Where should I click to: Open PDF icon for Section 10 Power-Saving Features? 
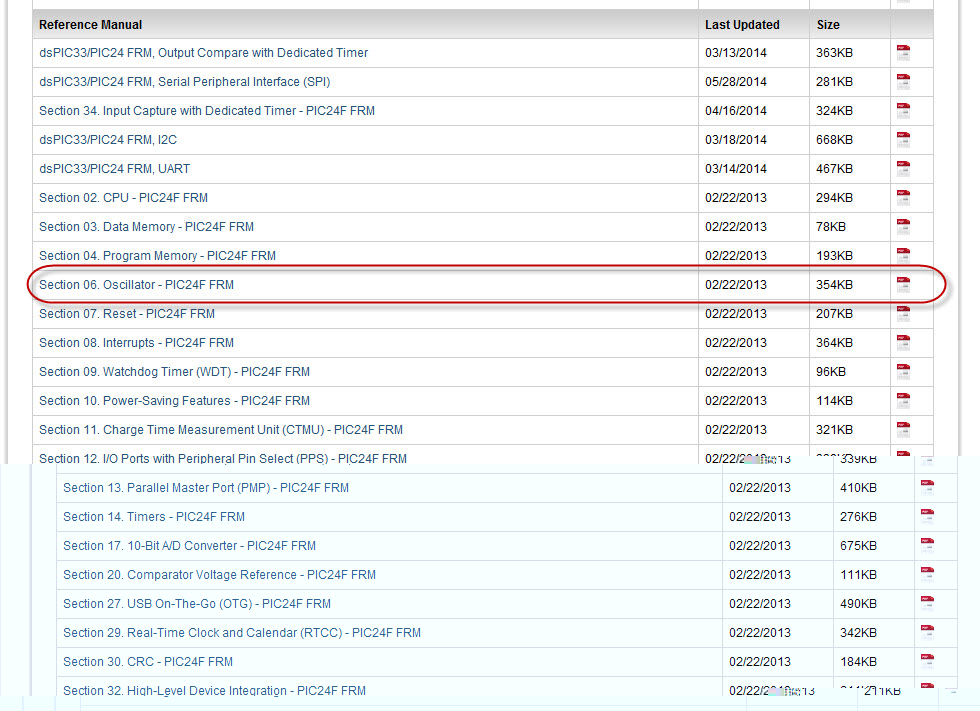point(903,400)
